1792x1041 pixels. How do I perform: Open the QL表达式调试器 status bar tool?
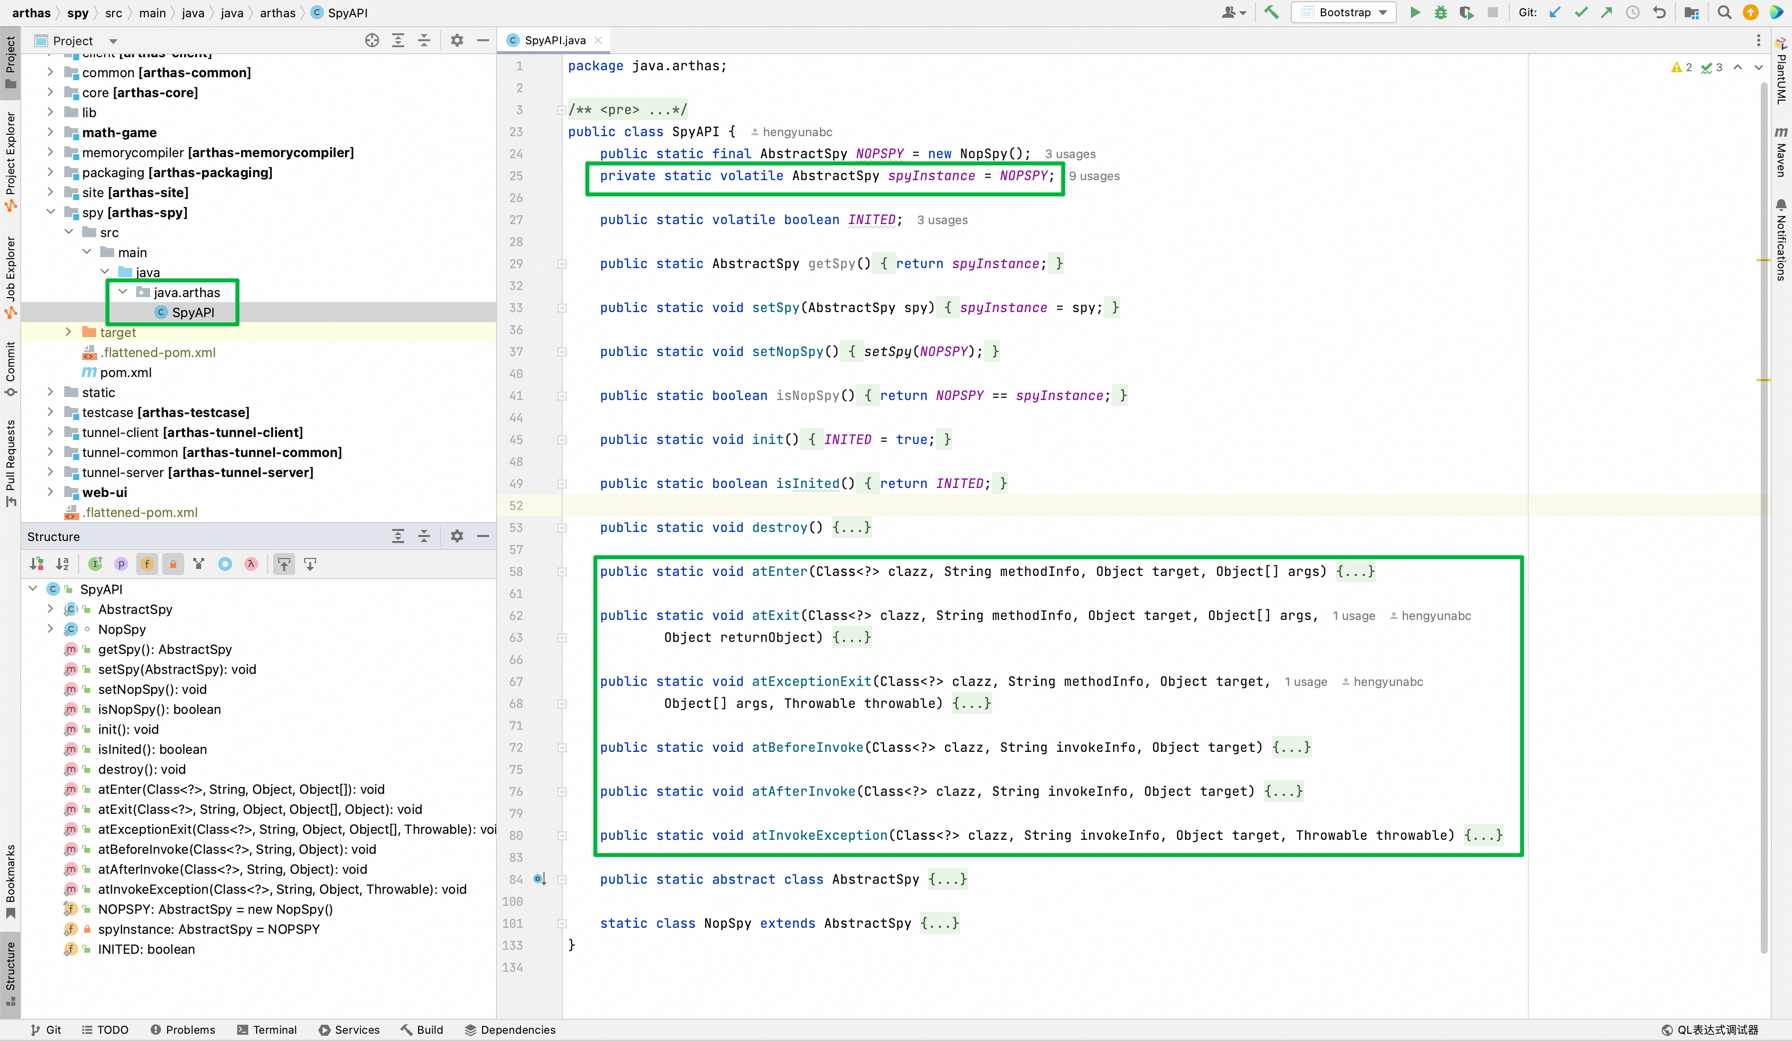[1710, 1030]
